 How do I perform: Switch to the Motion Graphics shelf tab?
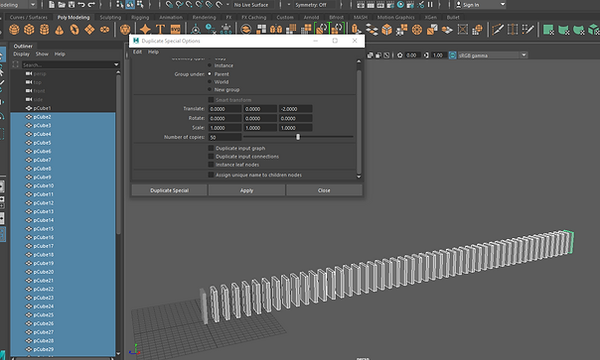click(x=396, y=17)
